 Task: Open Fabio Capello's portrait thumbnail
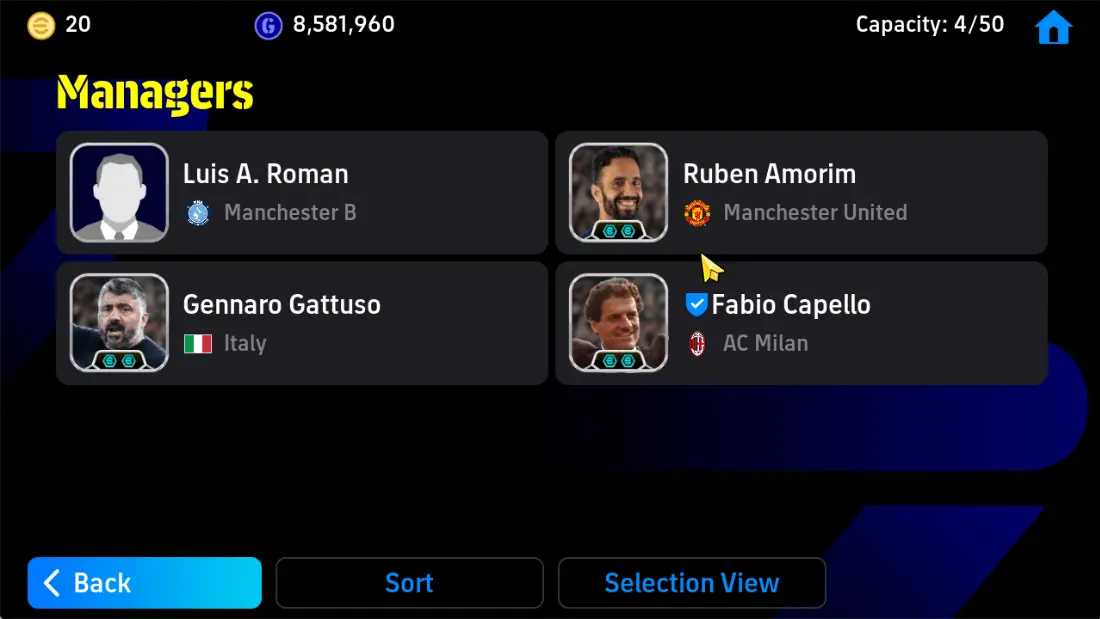click(618, 322)
